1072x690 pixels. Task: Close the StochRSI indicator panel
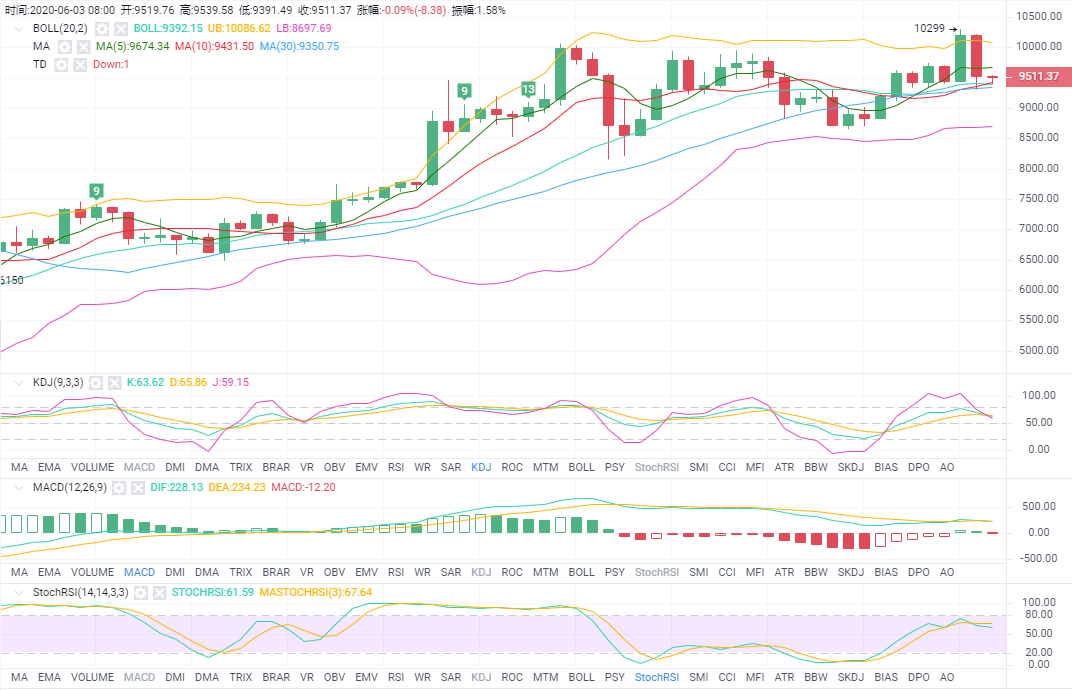pos(158,593)
